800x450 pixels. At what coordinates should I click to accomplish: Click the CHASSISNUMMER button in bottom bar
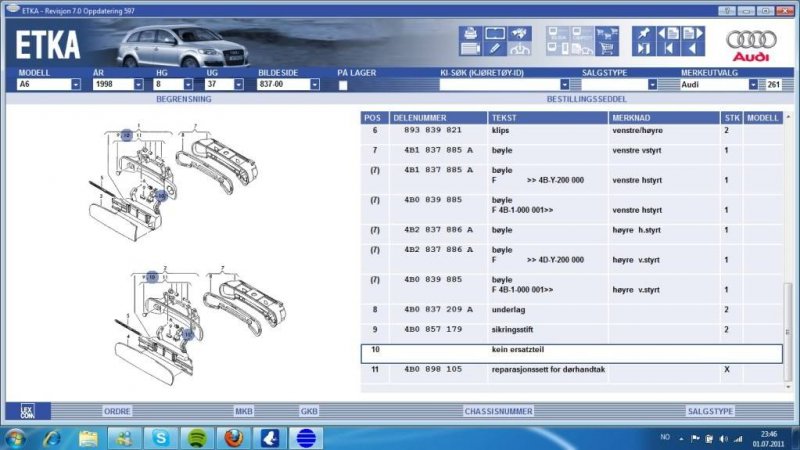point(498,411)
